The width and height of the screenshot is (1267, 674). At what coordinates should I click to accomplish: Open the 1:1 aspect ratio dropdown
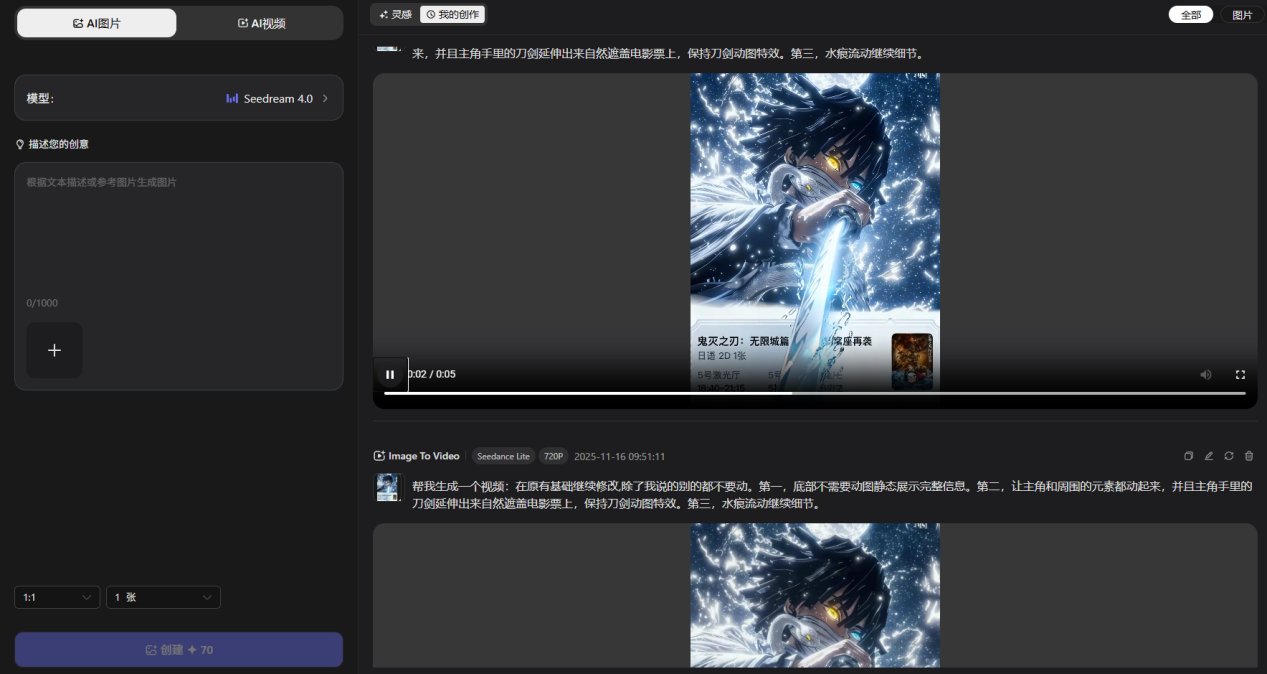[56, 597]
